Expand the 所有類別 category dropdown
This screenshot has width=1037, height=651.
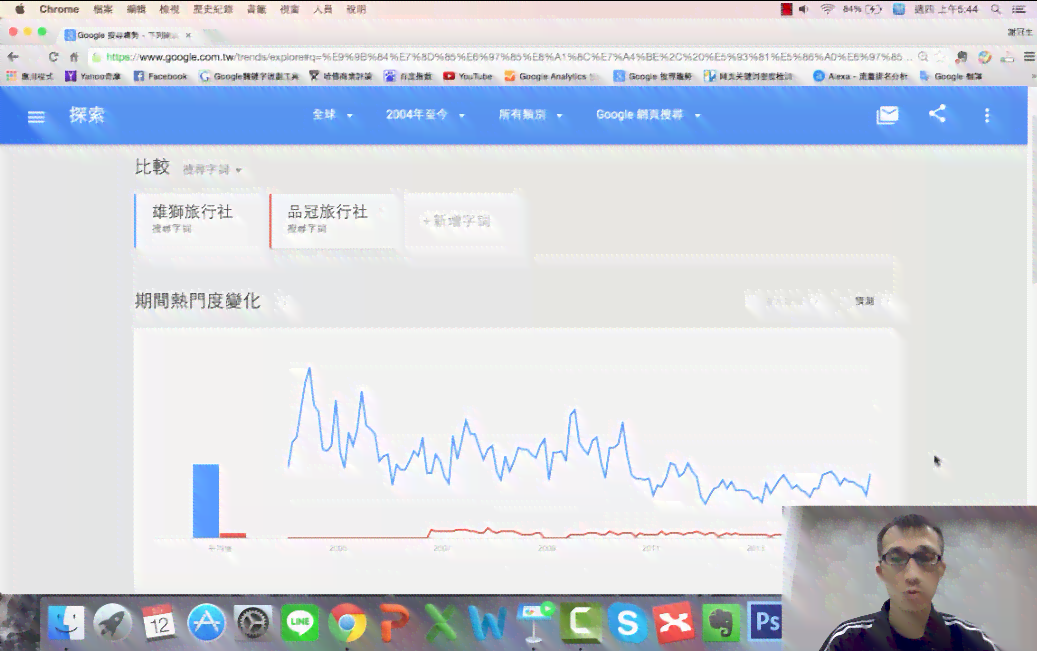(x=530, y=115)
